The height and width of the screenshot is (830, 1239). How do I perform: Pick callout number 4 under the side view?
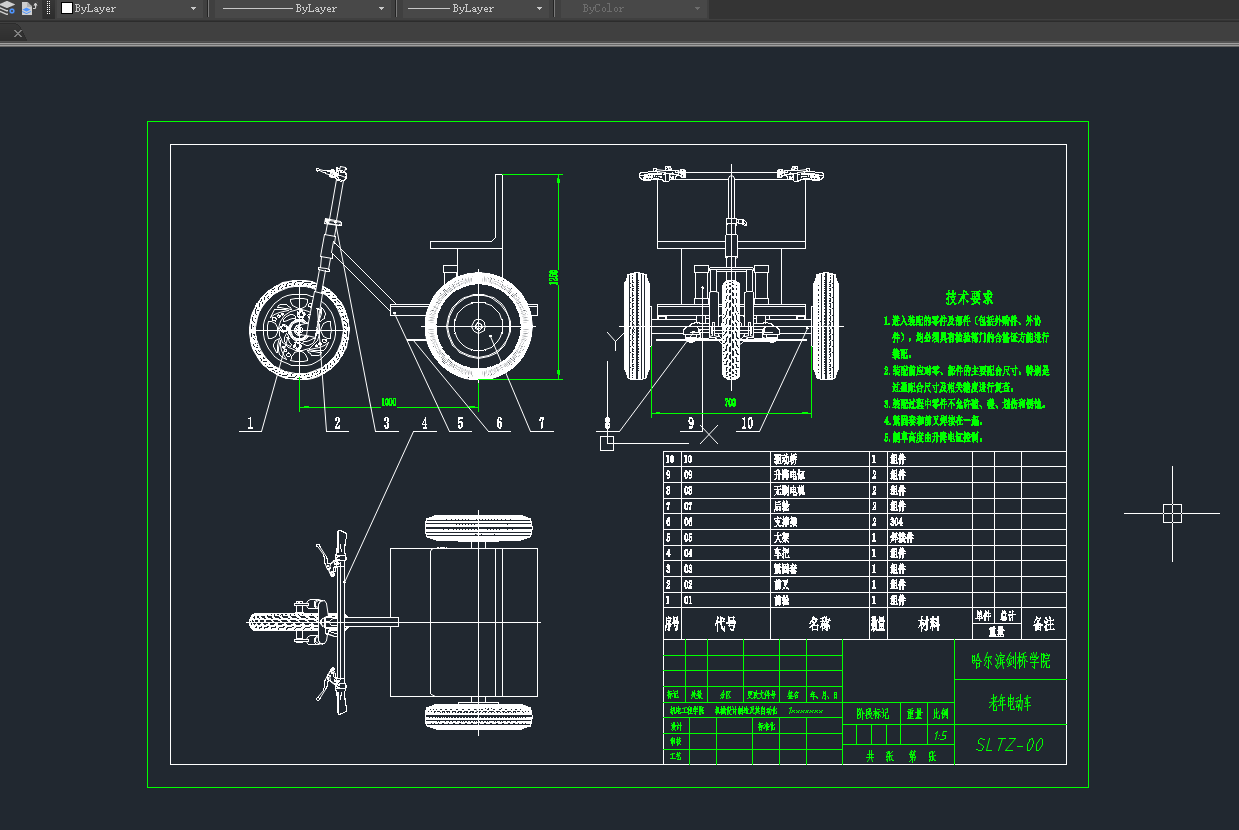[x=424, y=424]
